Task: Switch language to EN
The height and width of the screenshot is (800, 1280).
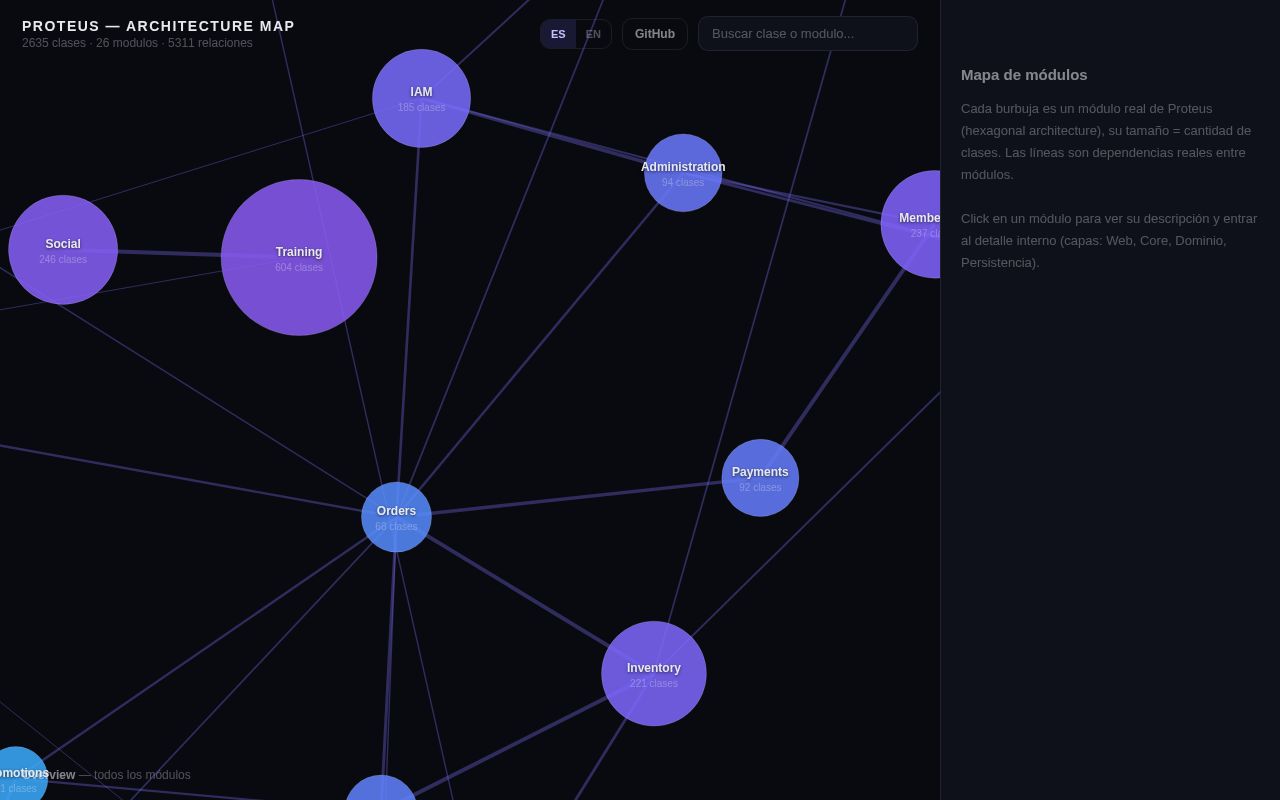Action: click(x=593, y=34)
